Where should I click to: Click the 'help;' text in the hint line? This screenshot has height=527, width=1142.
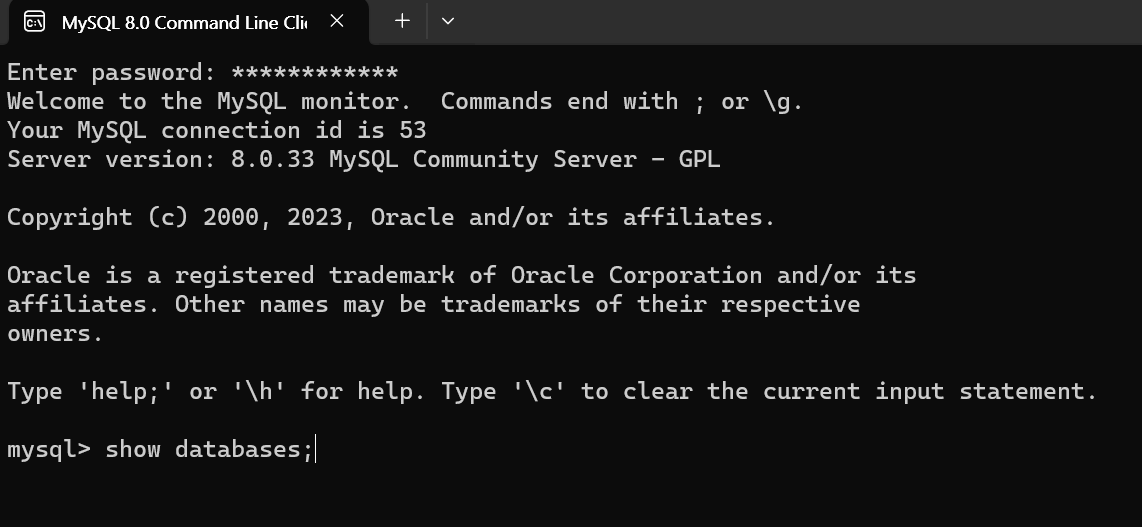(x=125, y=392)
